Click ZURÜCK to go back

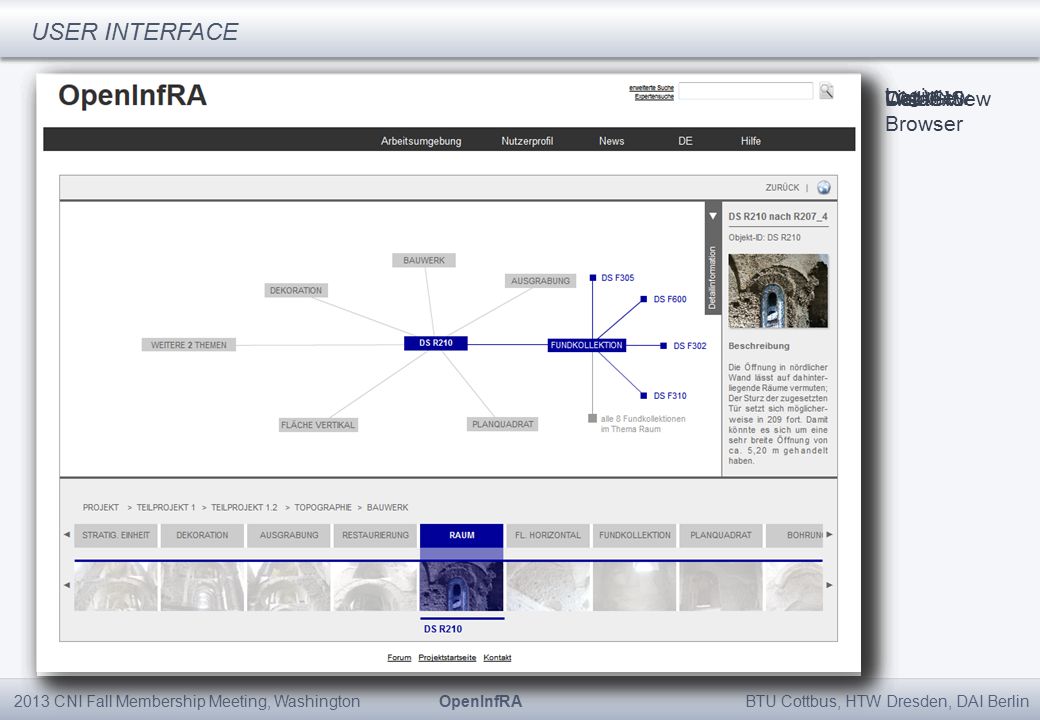point(782,188)
